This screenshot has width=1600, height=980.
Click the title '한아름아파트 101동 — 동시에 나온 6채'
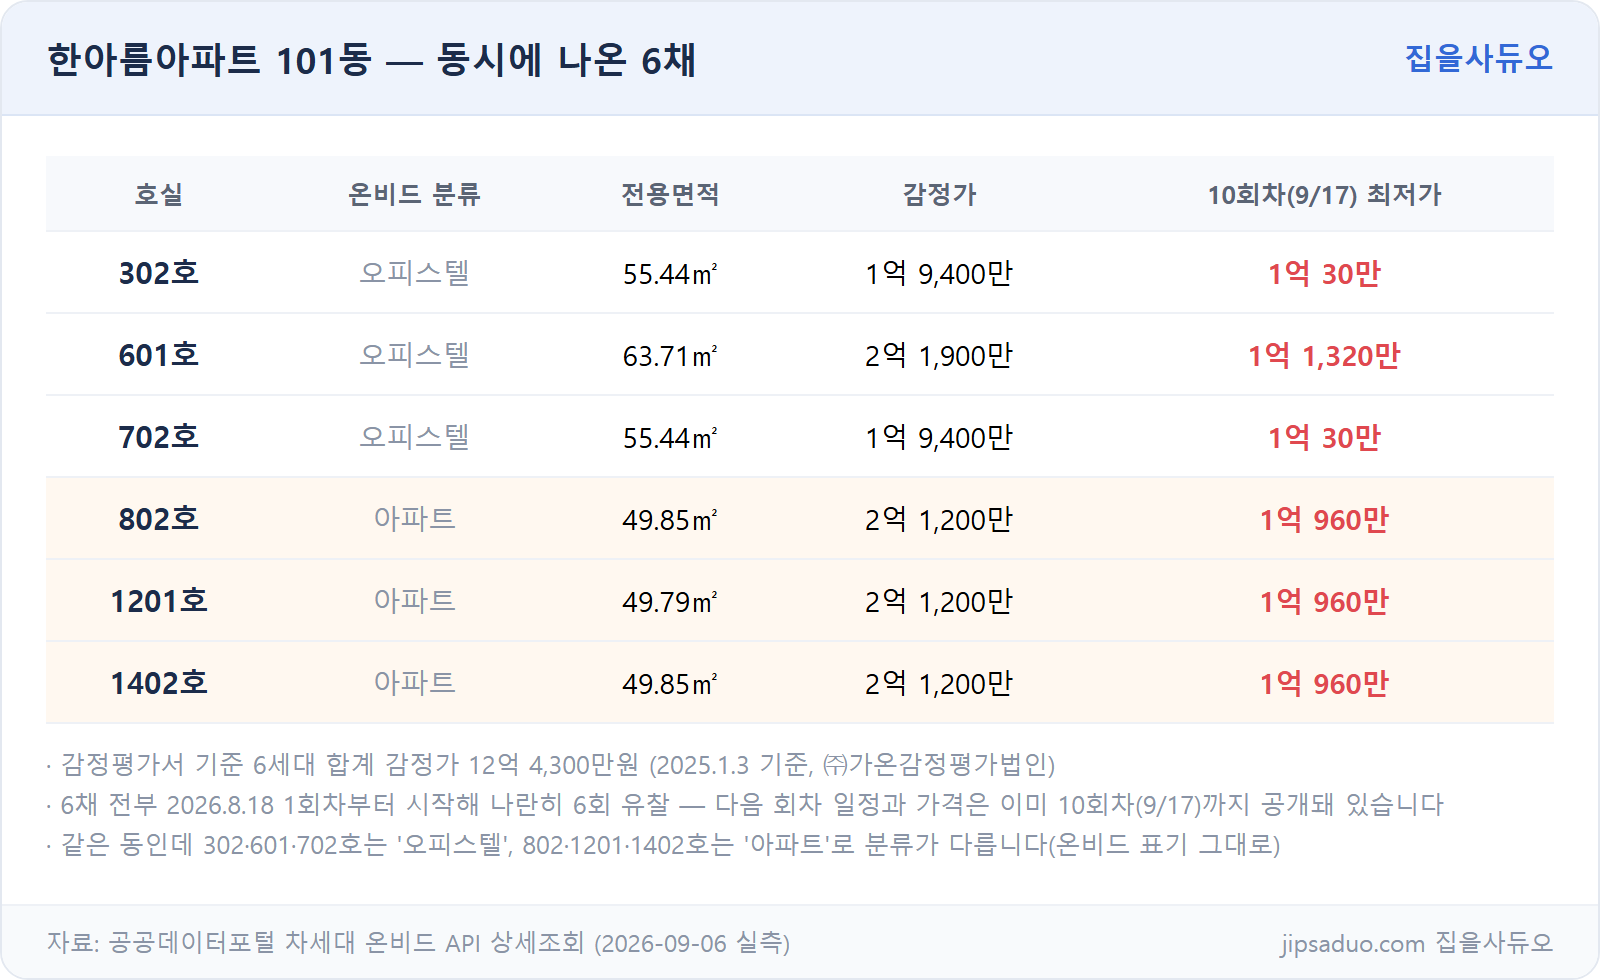click(x=371, y=60)
